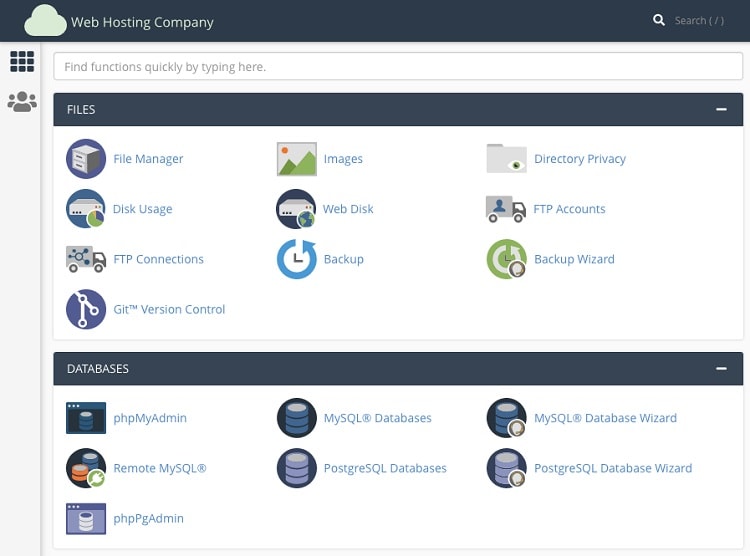
Task: Open the phpPgAdmin icon
Action: (x=86, y=518)
